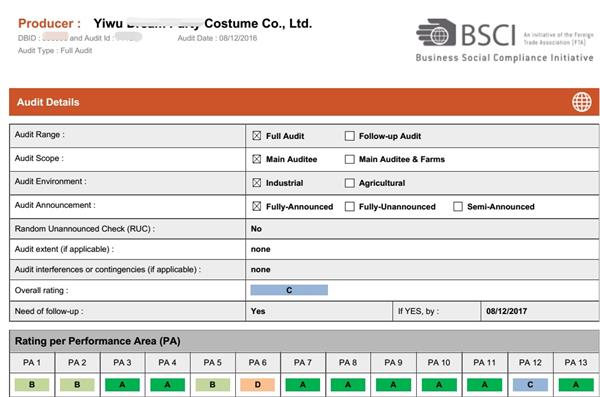Select the PA 12 column header
This screenshot has width=600, height=397.
[x=530, y=363]
